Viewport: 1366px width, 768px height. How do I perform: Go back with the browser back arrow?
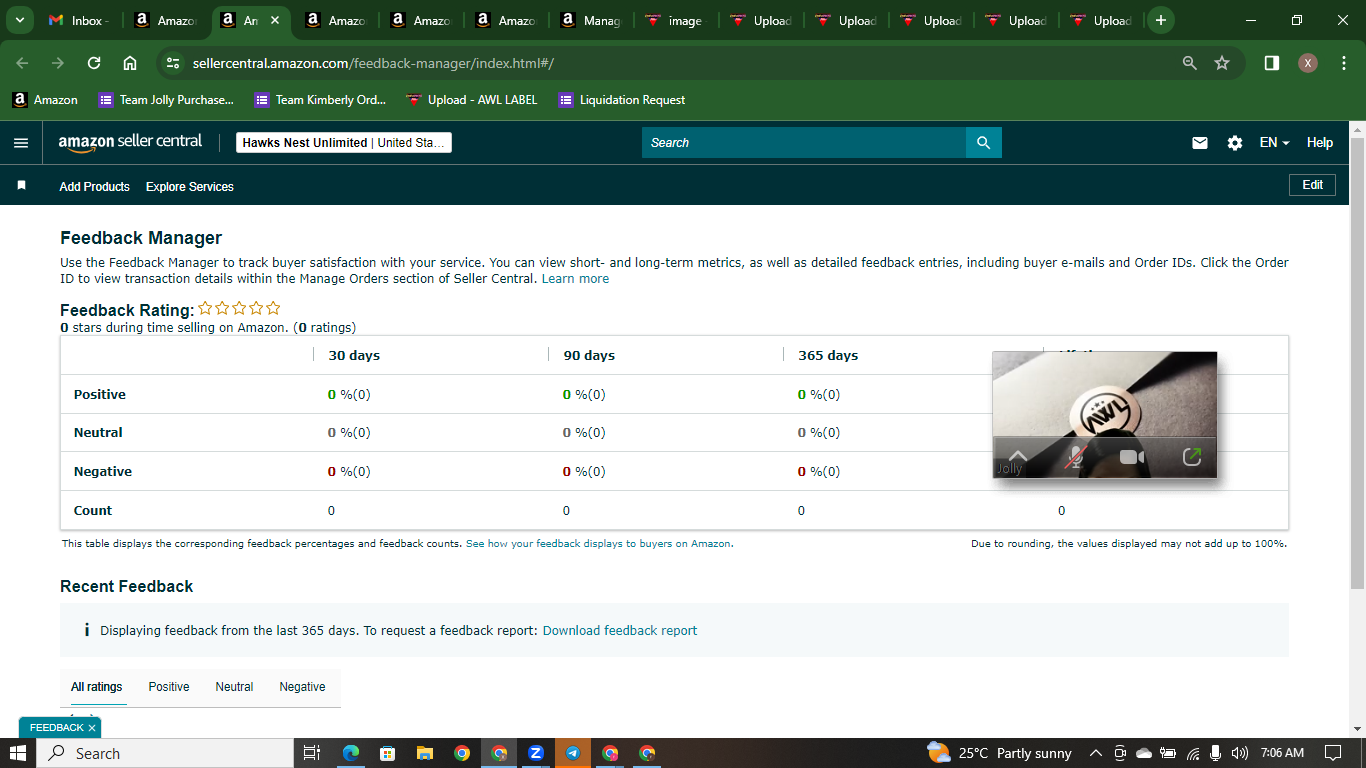point(22,63)
